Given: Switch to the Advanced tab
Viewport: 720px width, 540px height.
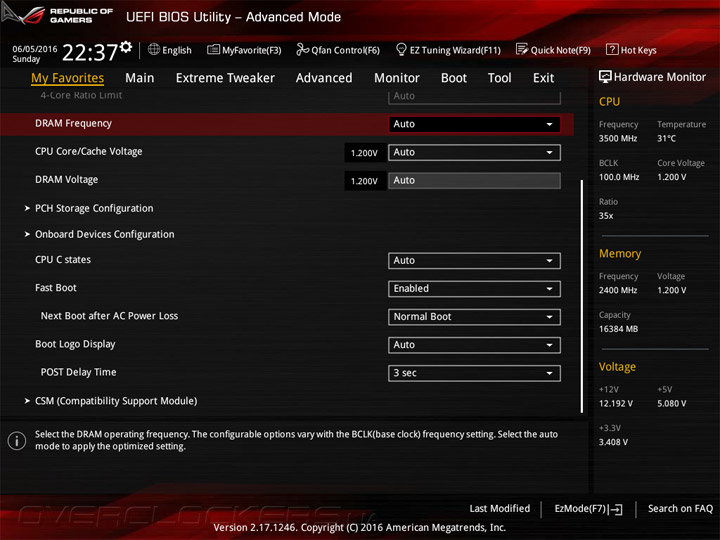Looking at the screenshot, I should (x=324, y=78).
